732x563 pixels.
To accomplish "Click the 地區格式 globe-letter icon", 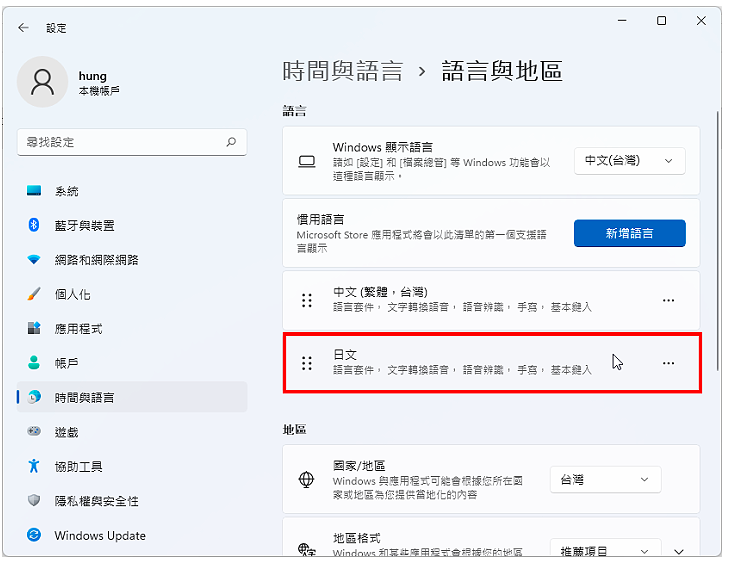I will pyautogui.click(x=307, y=549).
